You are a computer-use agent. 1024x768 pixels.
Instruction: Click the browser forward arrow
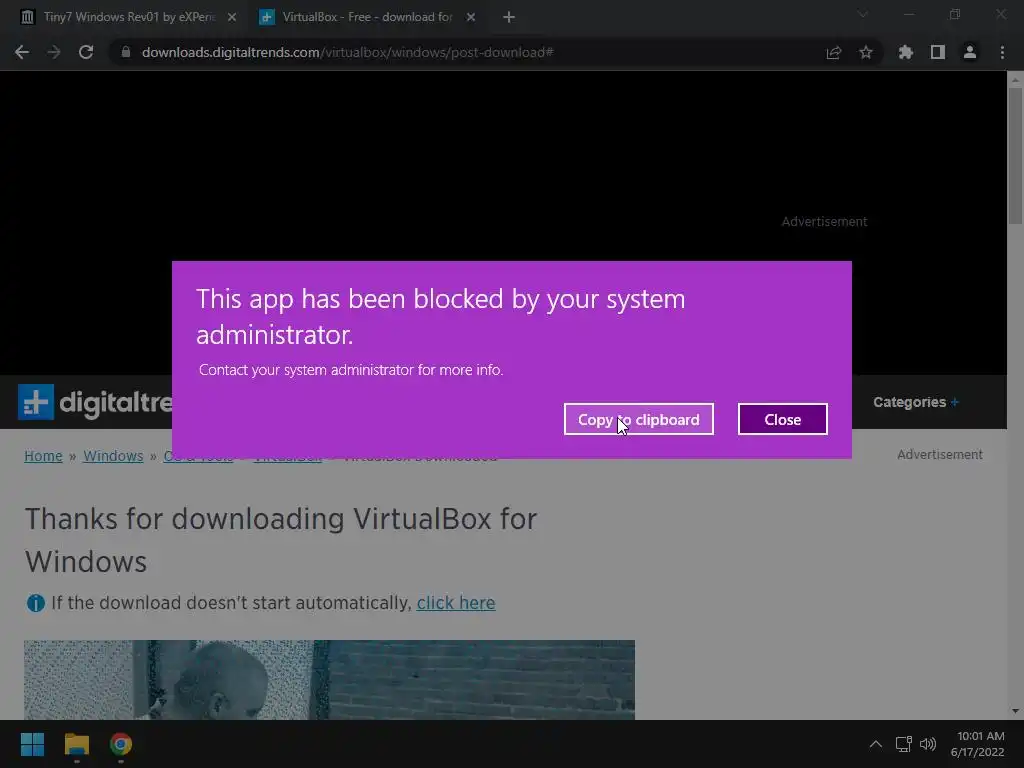click(54, 52)
